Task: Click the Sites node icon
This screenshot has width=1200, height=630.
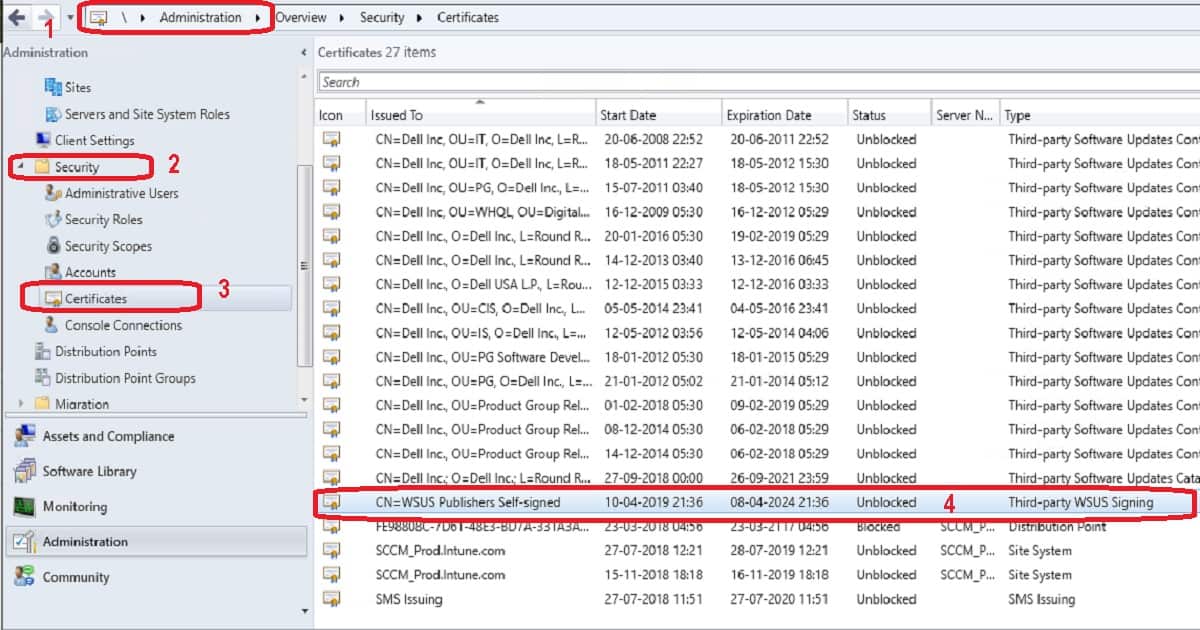Action: tap(53, 88)
